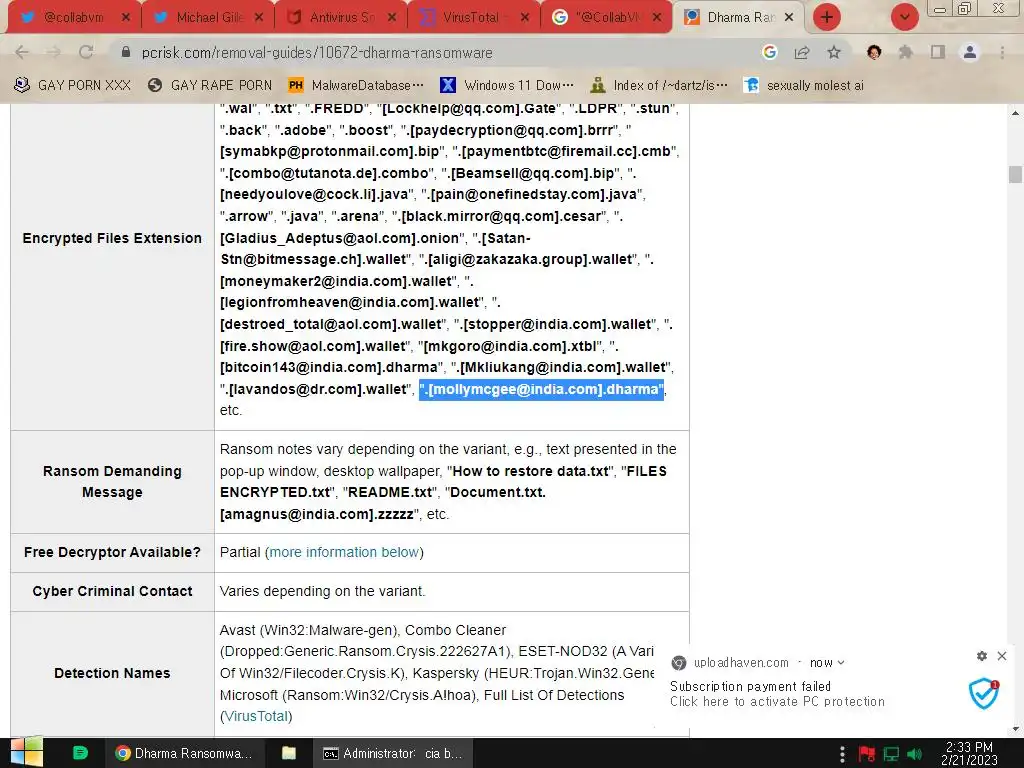Open the Windows Start menu

click(27, 753)
